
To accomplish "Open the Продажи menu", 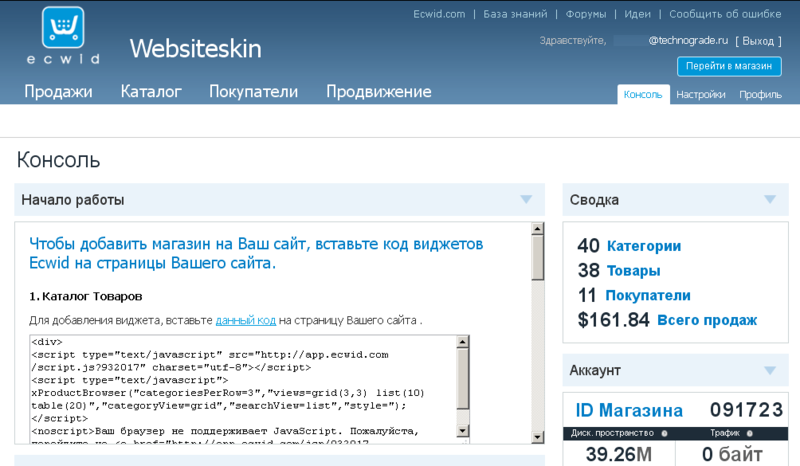I will [x=58, y=92].
